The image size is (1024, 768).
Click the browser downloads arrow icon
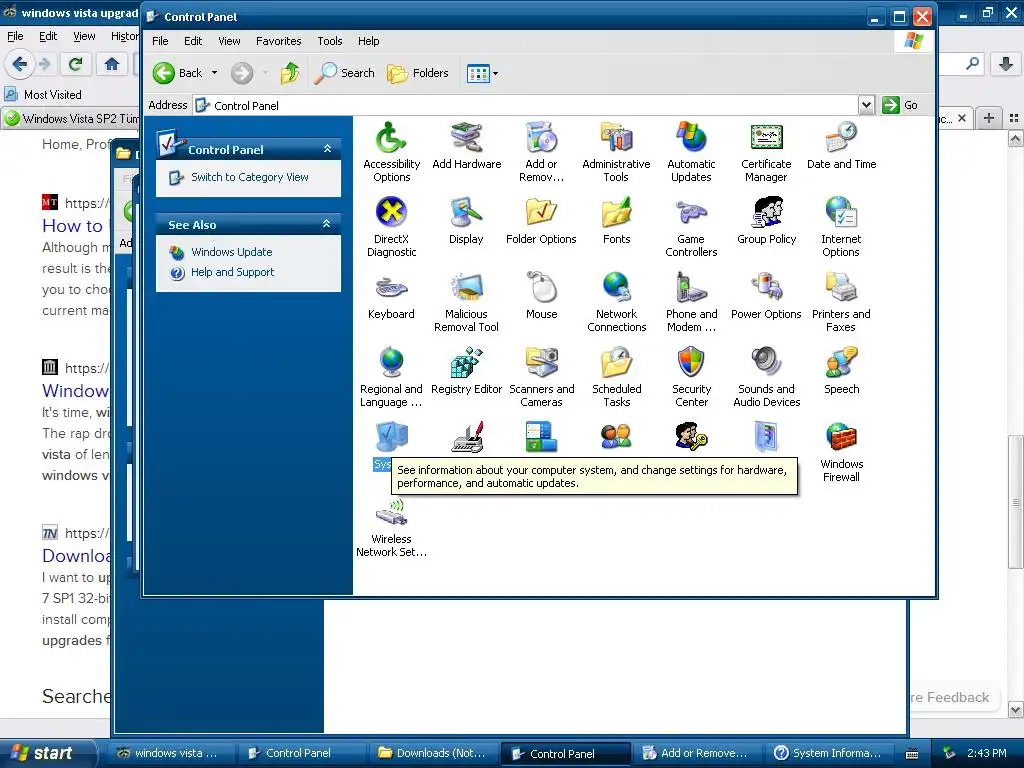pyautogui.click(x=1006, y=64)
